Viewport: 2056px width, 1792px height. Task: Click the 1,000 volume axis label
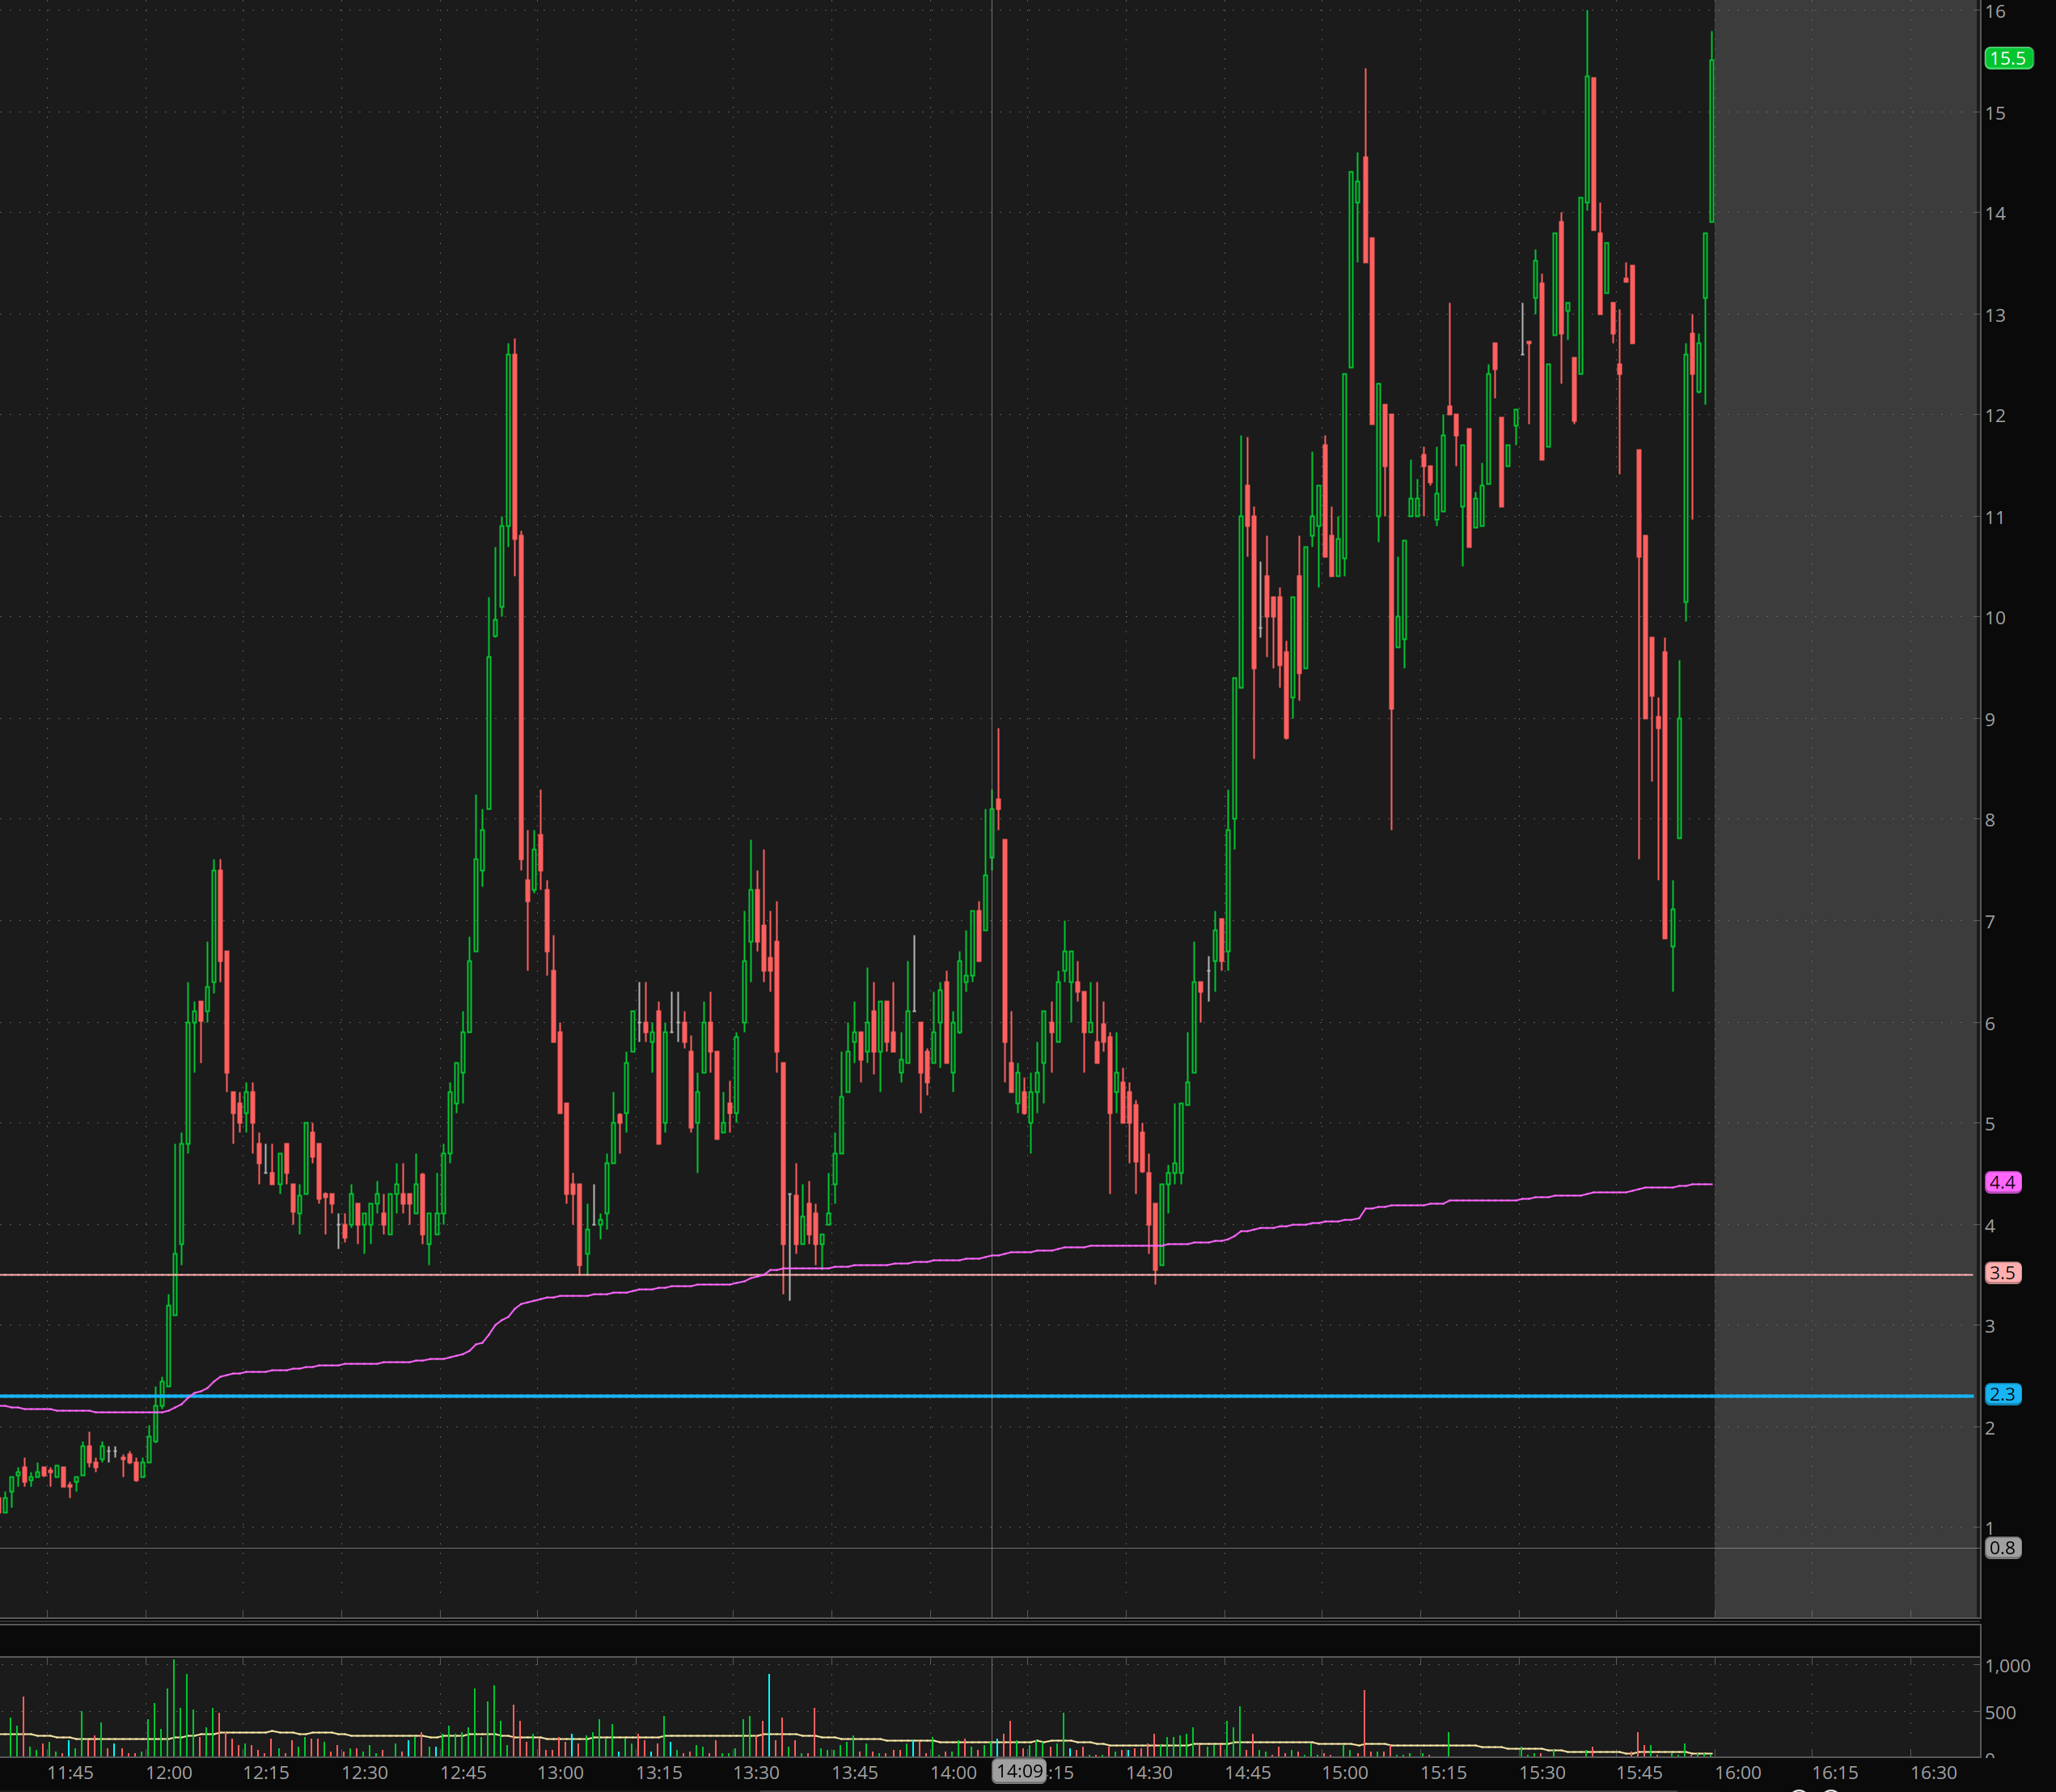pyautogui.click(x=2007, y=1666)
